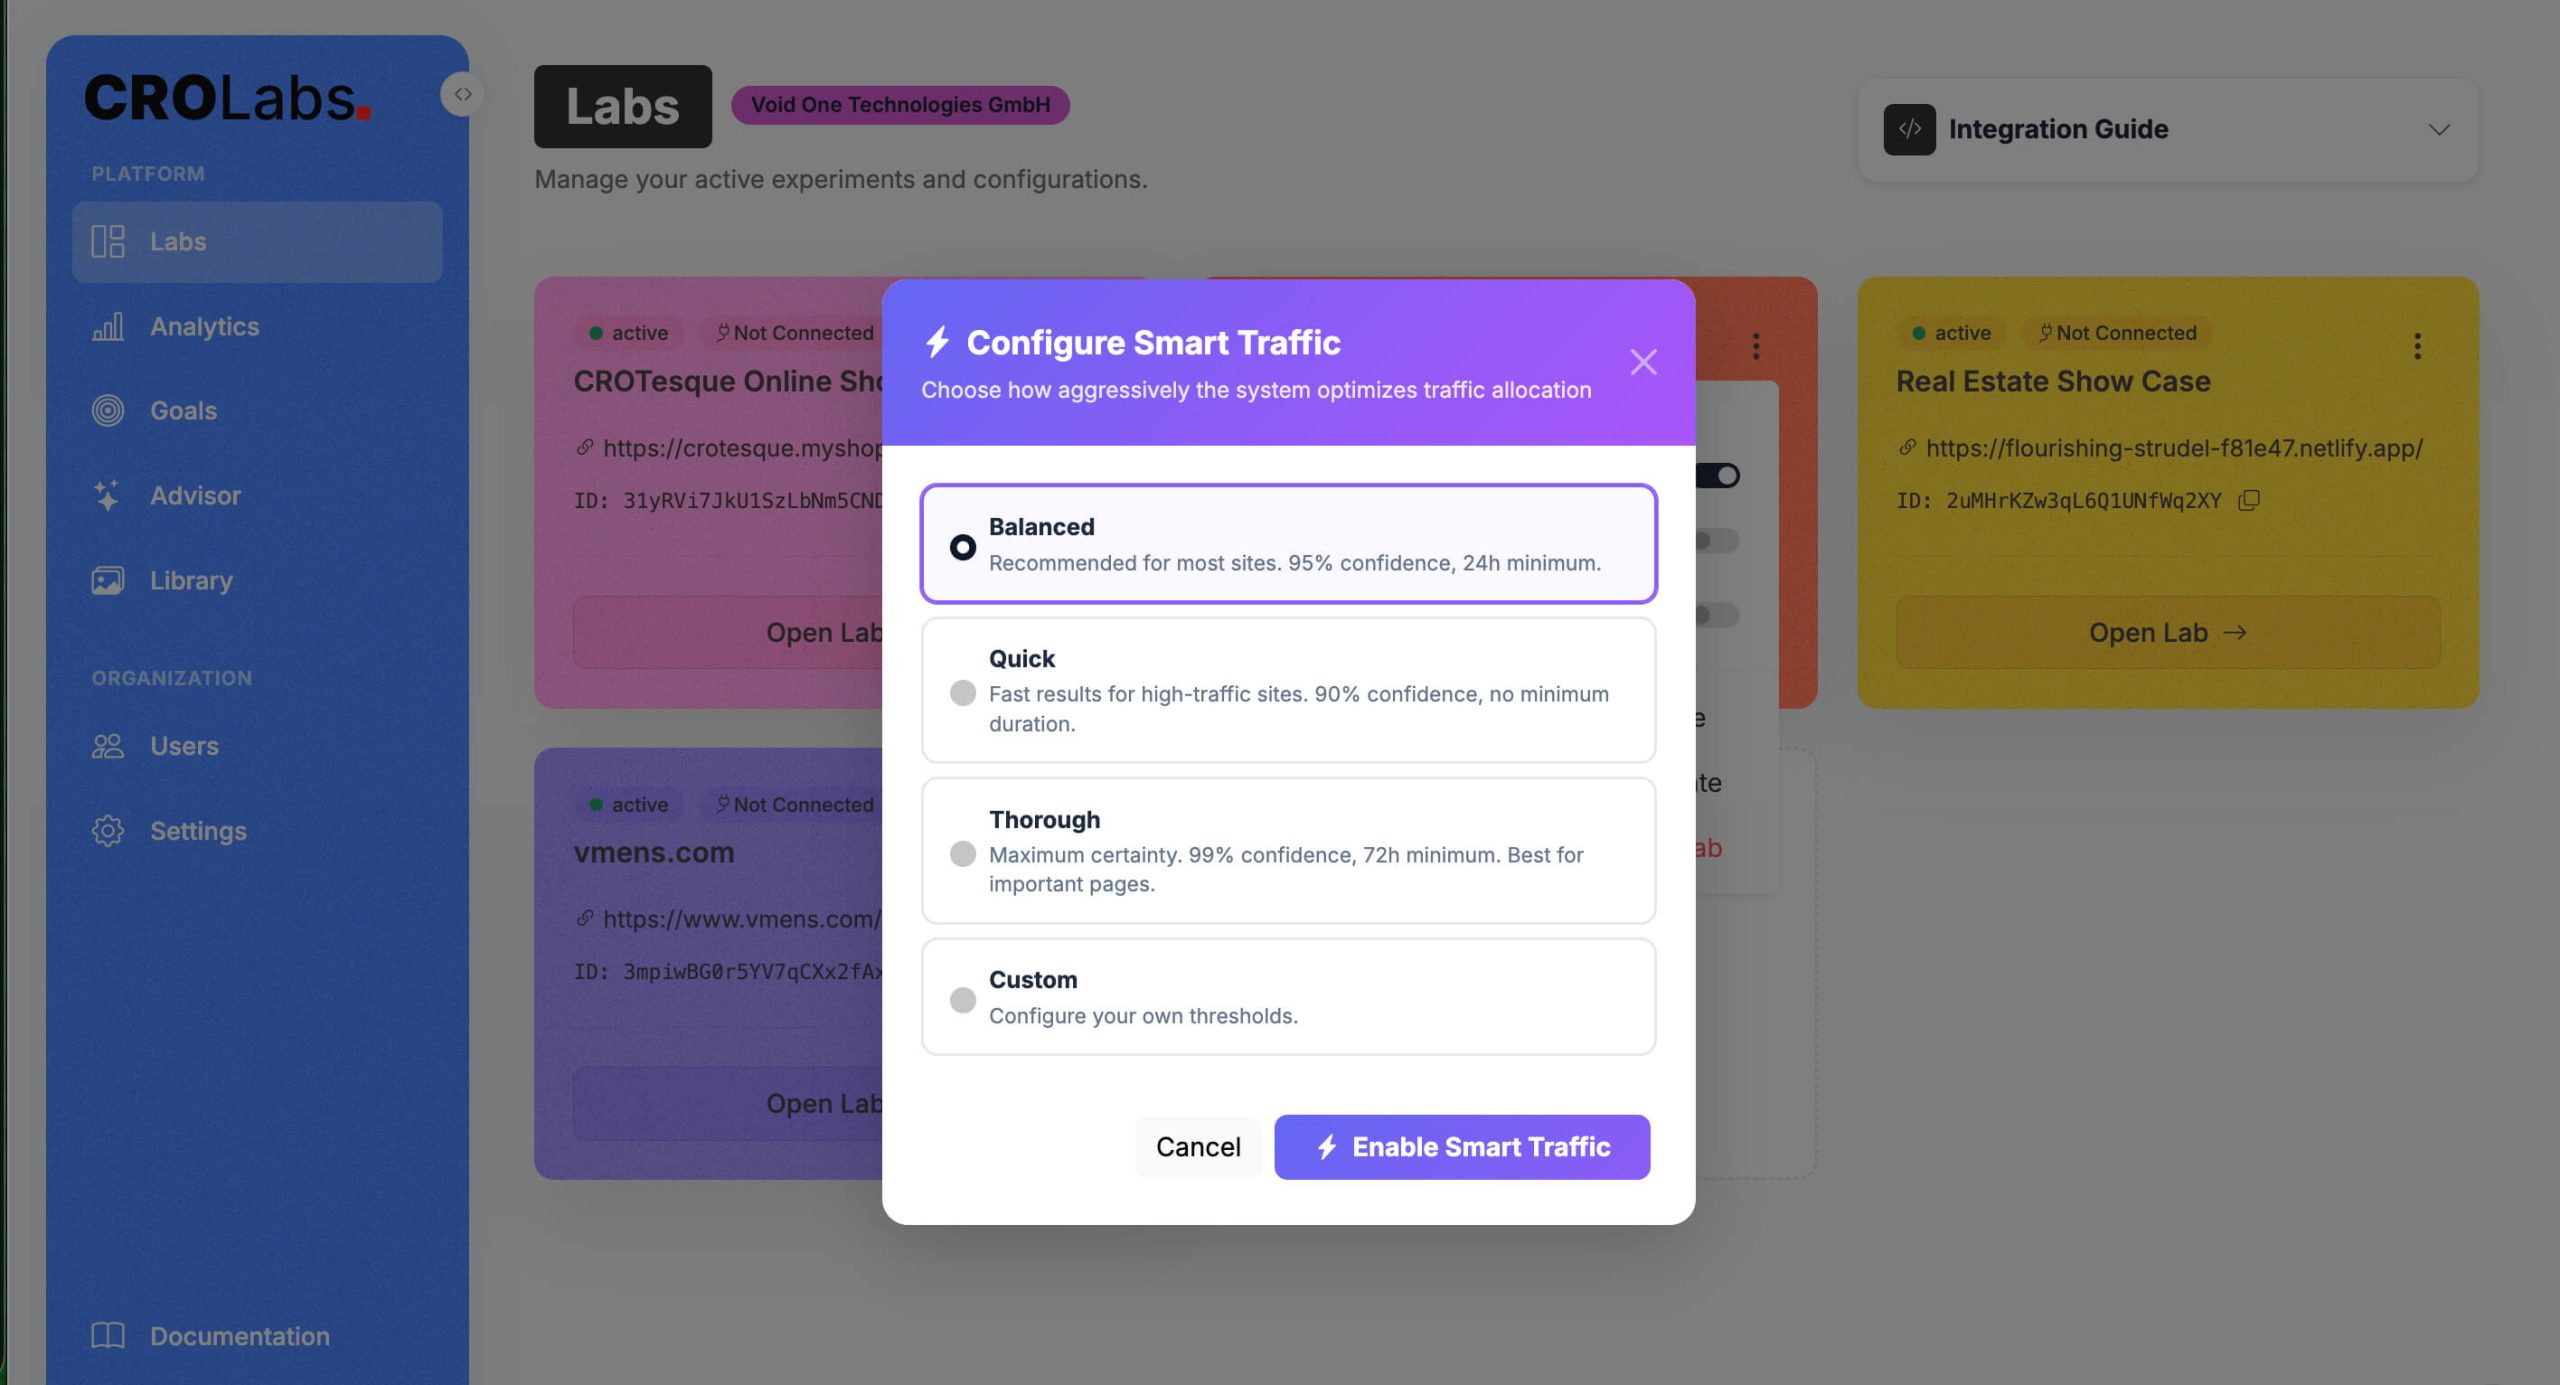The width and height of the screenshot is (2560, 1385).
Task: Dismiss the Configure Smart Traffic dialog
Action: 1643,362
